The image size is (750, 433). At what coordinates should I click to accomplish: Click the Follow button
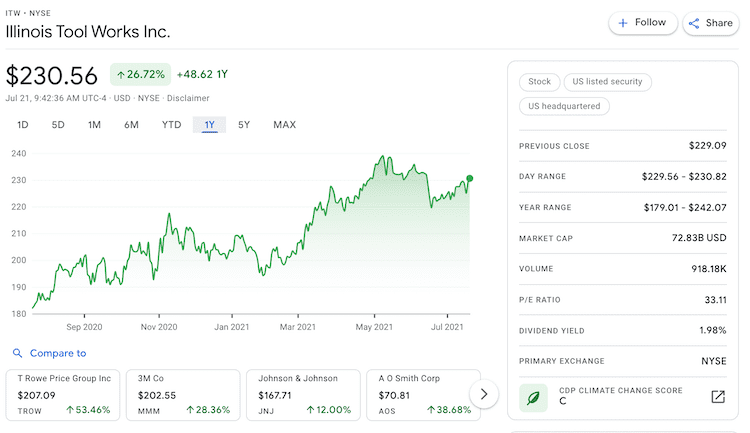point(642,22)
